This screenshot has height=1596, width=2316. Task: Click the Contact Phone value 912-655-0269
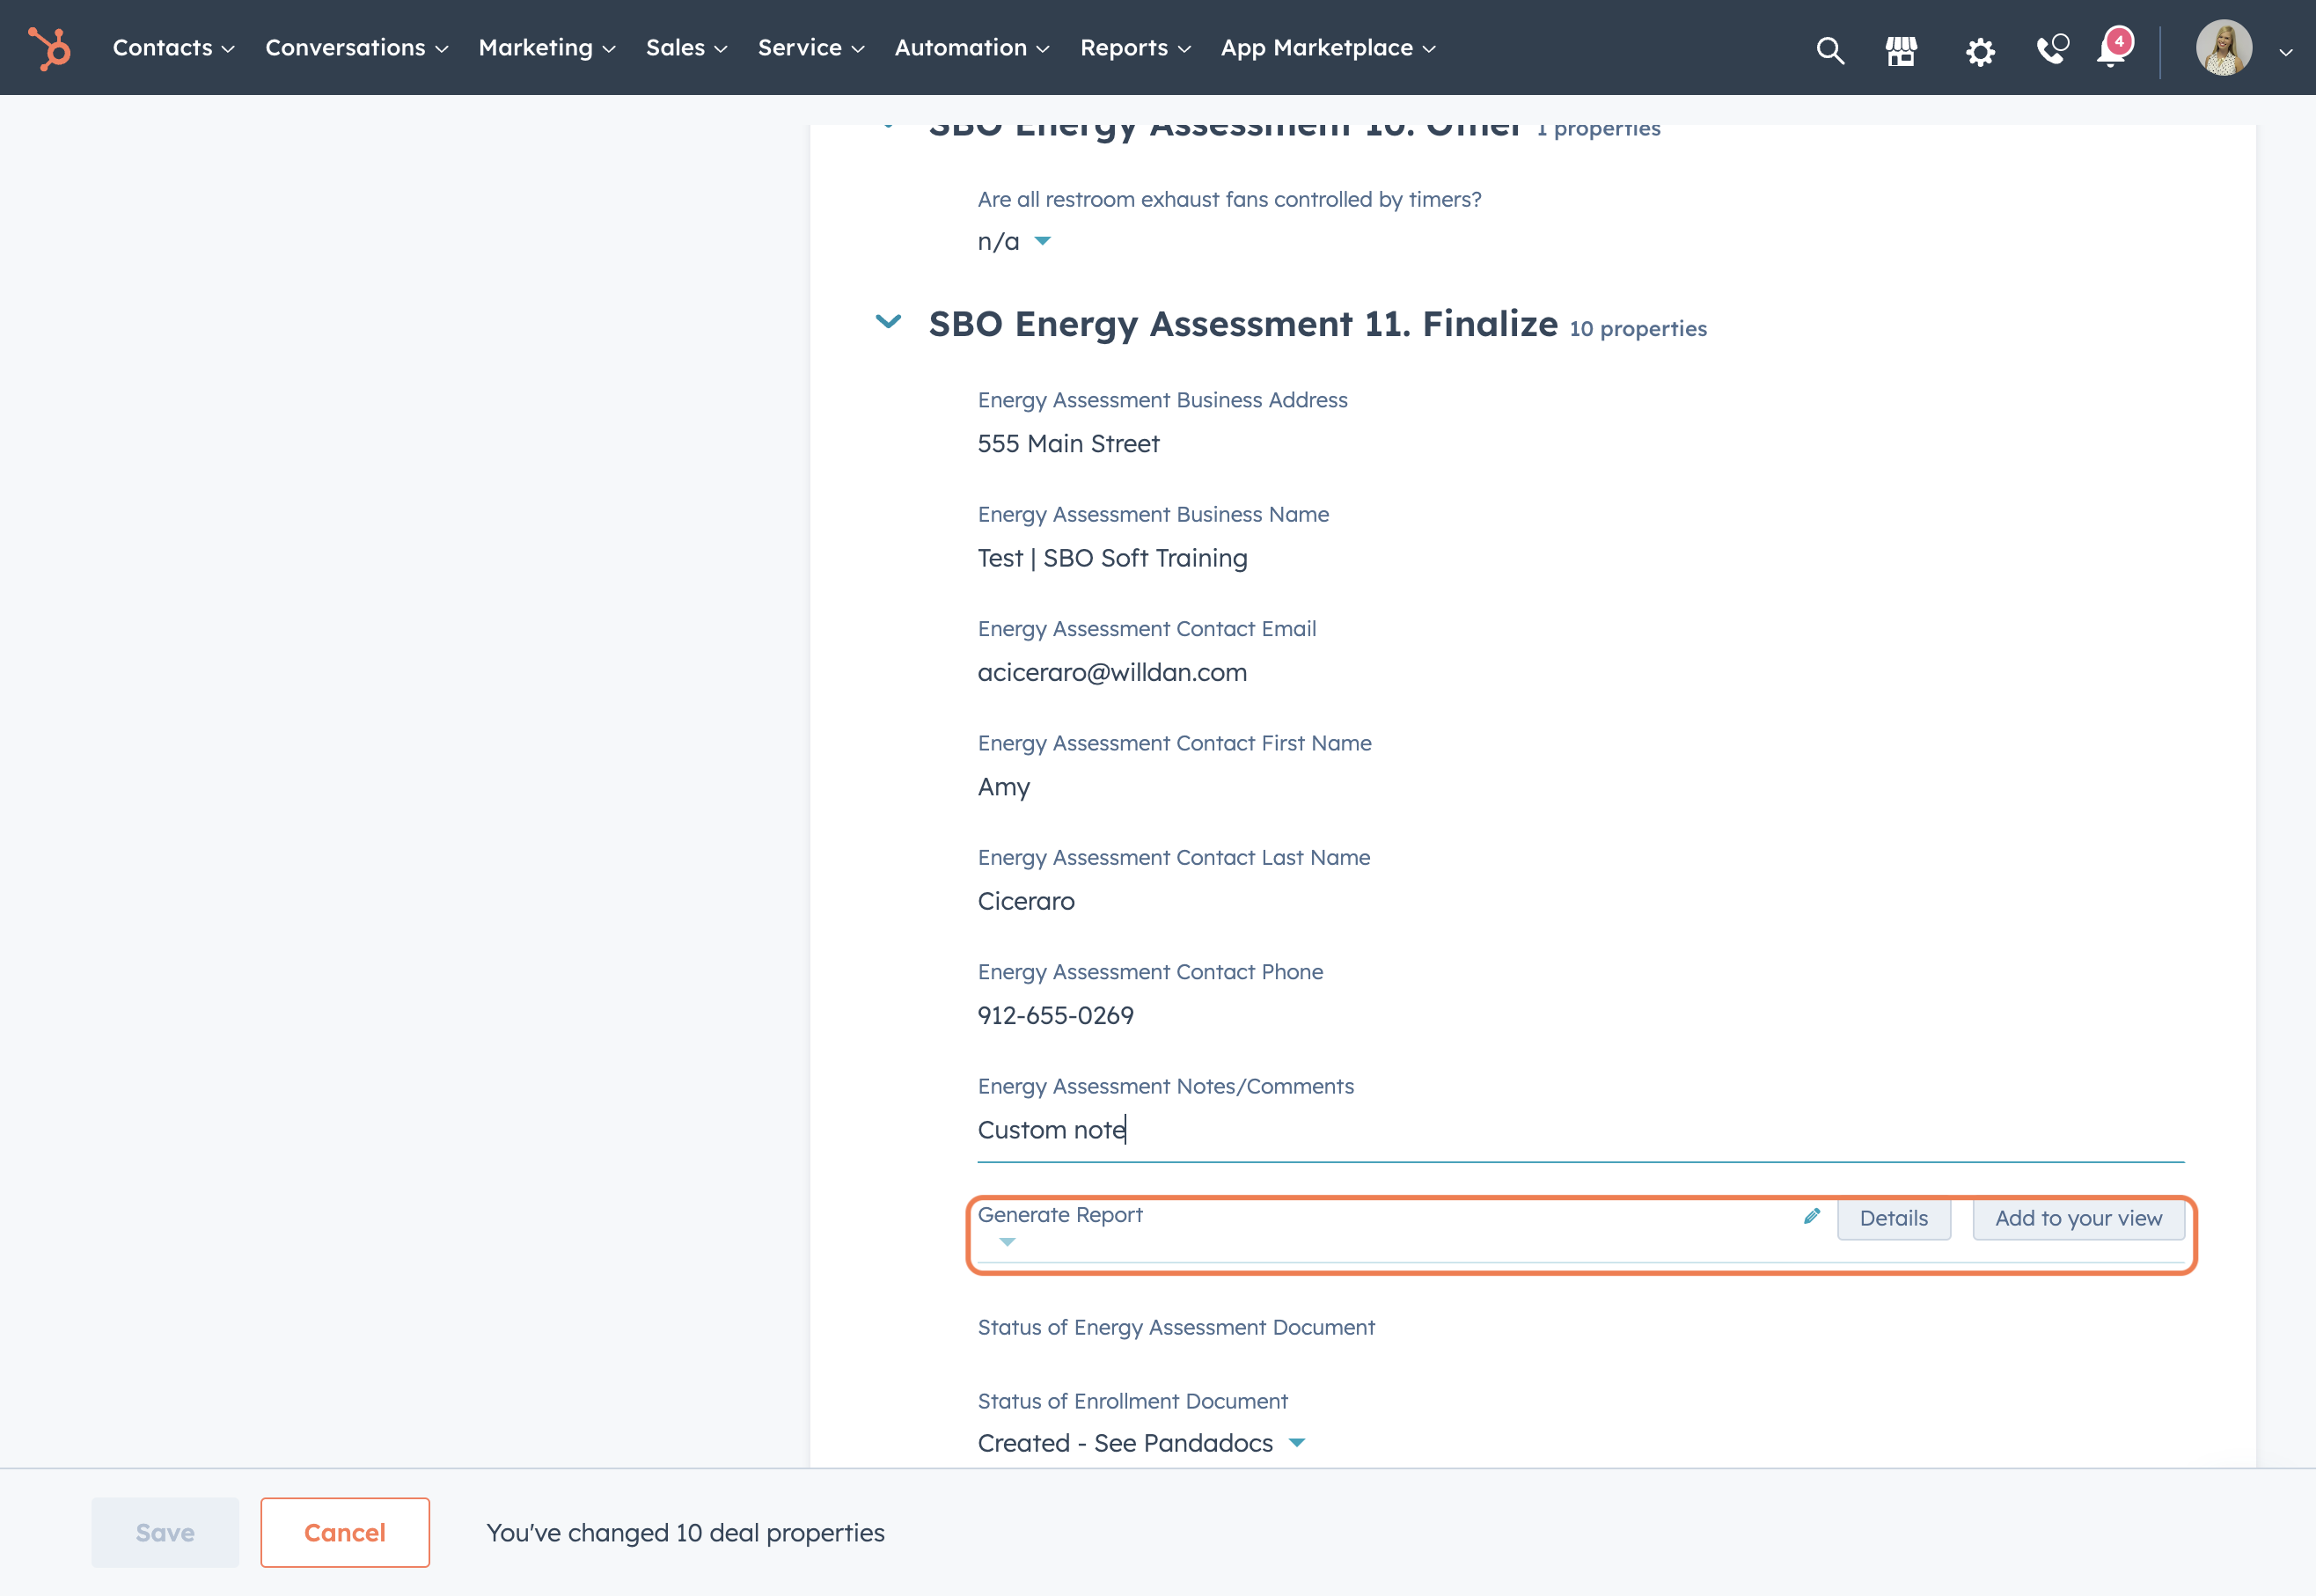point(1055,1015)
